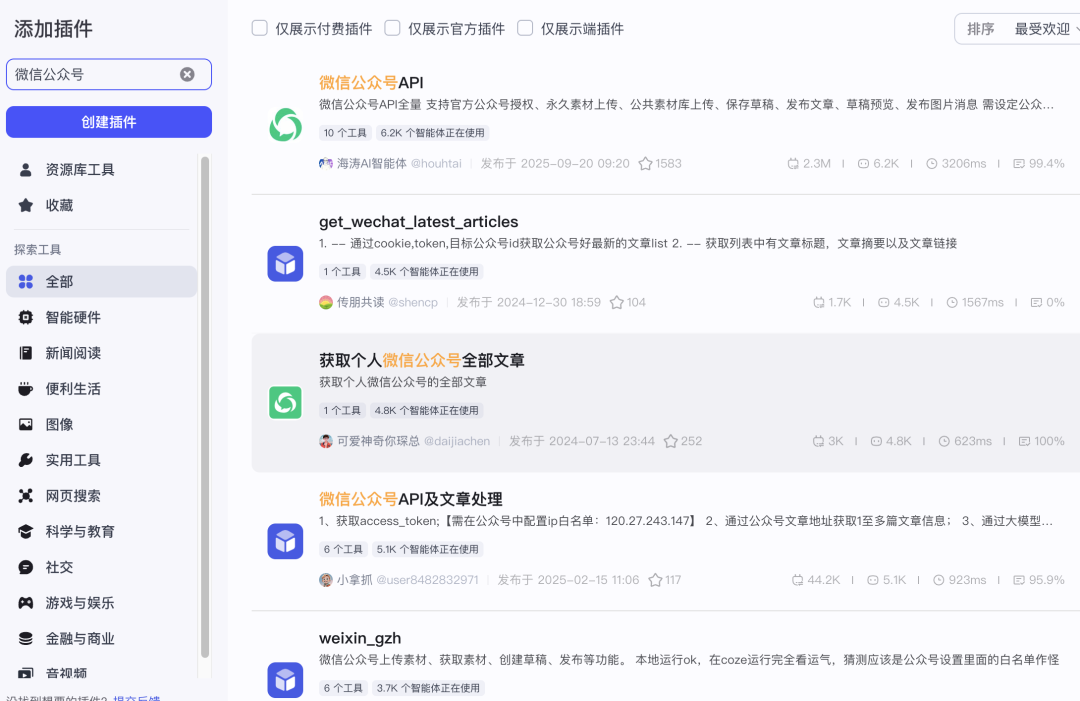The height and width of the screenshot is (701, 1080).
Task: Open author 传朋共读 @shencp
Action: pyautogui.click(x=379, y=302)
